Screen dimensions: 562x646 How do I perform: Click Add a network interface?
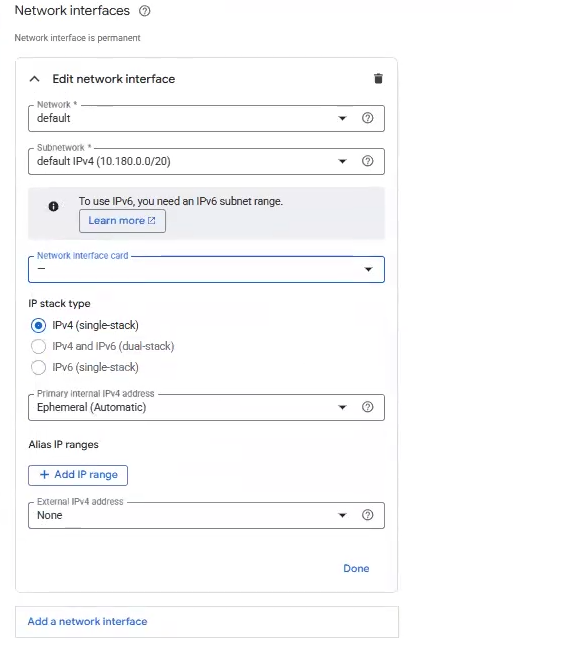point(87,621)
